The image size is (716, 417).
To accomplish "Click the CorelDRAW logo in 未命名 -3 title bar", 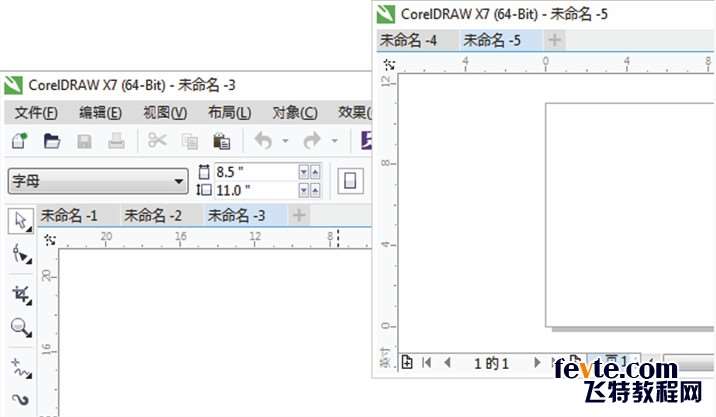I will [x=14, y=85].
